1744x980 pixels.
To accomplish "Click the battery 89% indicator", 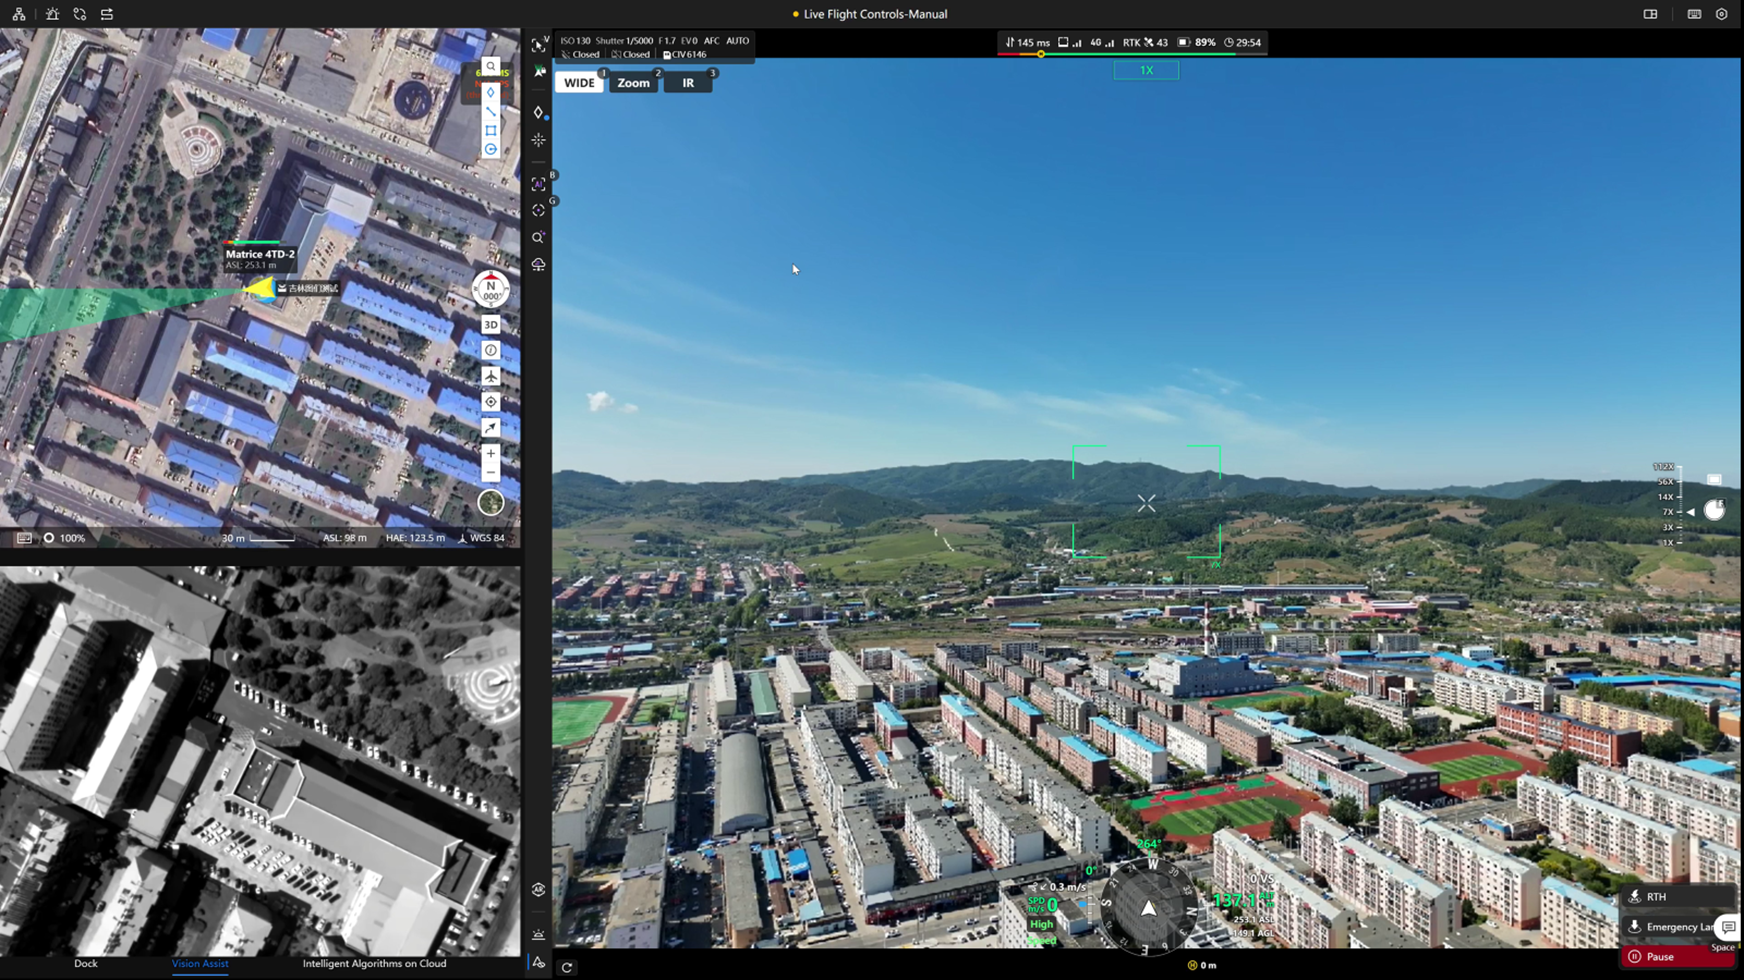I will pos(1197,42).
